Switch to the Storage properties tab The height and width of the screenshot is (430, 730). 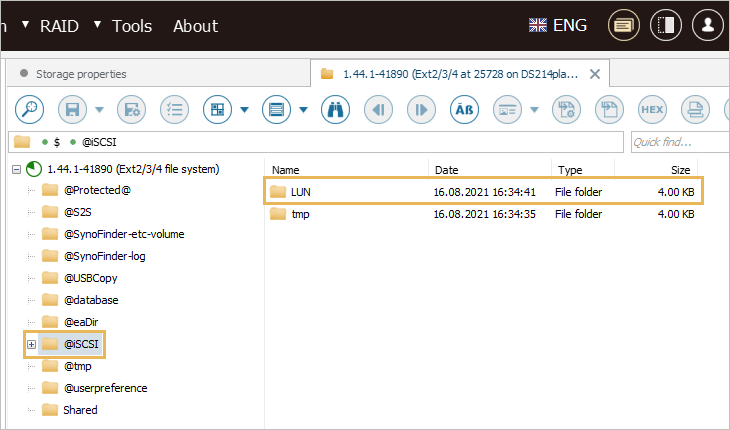[80, 74]
